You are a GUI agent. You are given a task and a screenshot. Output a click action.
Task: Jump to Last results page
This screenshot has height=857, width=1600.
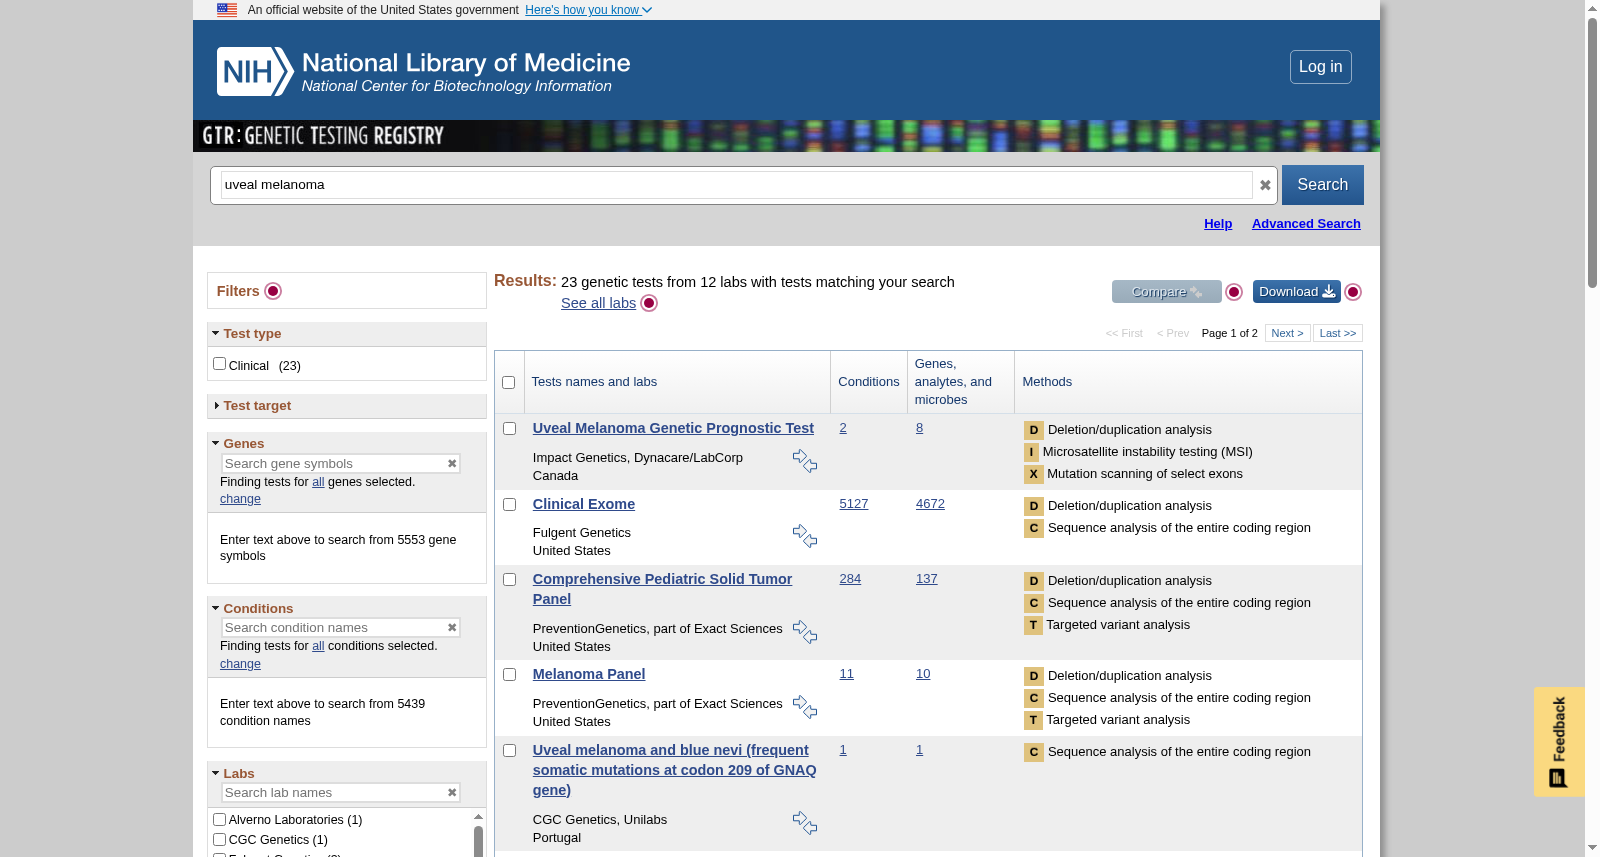tap(1338, 333)
